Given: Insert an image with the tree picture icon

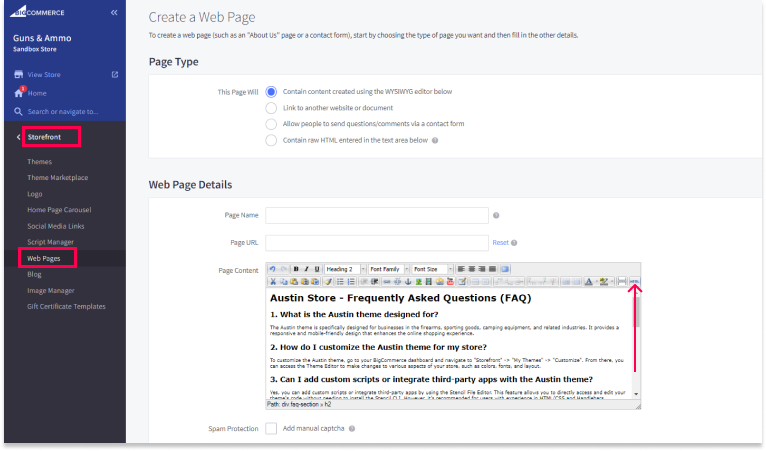Looking at the screenshot, I should [x=419, y=281].
